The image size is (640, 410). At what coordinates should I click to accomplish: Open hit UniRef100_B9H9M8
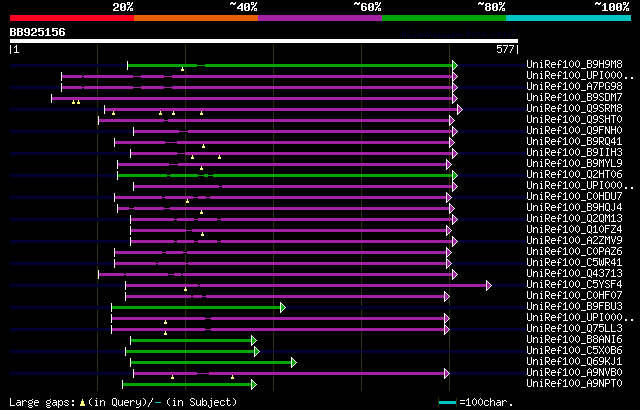pyautogui.click(x=574, y=64)
